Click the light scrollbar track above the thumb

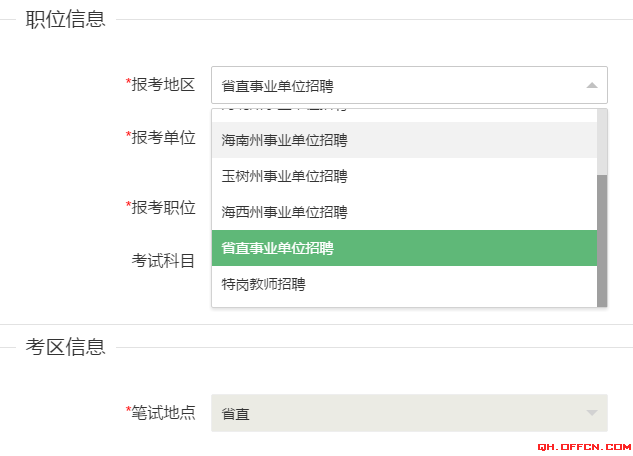tap(602, 142)
